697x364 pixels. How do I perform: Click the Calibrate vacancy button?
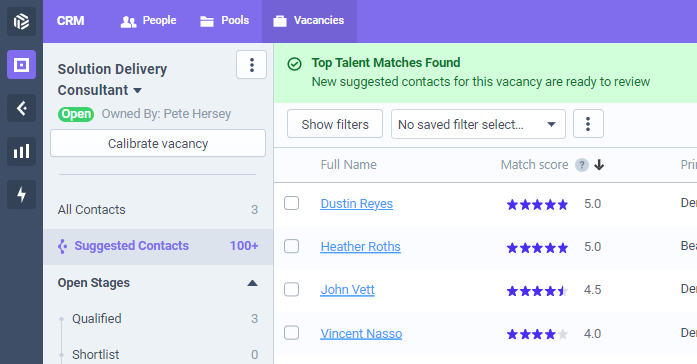158,144
